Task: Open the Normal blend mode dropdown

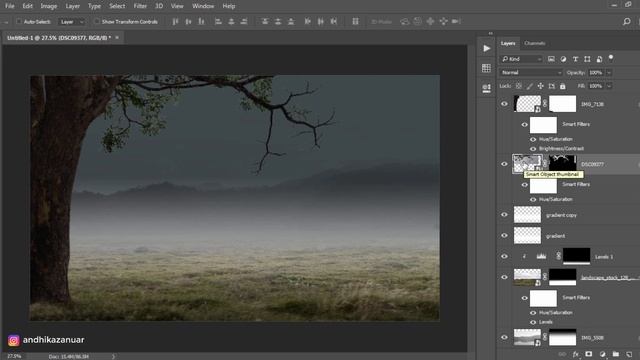Action: click(531, 73)
